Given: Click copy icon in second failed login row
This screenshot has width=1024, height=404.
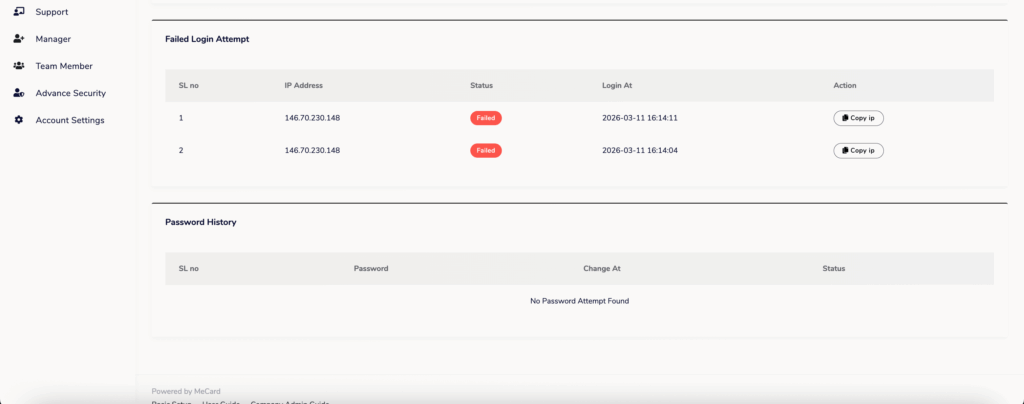Looking at the screenshot, I should [845, 151].
